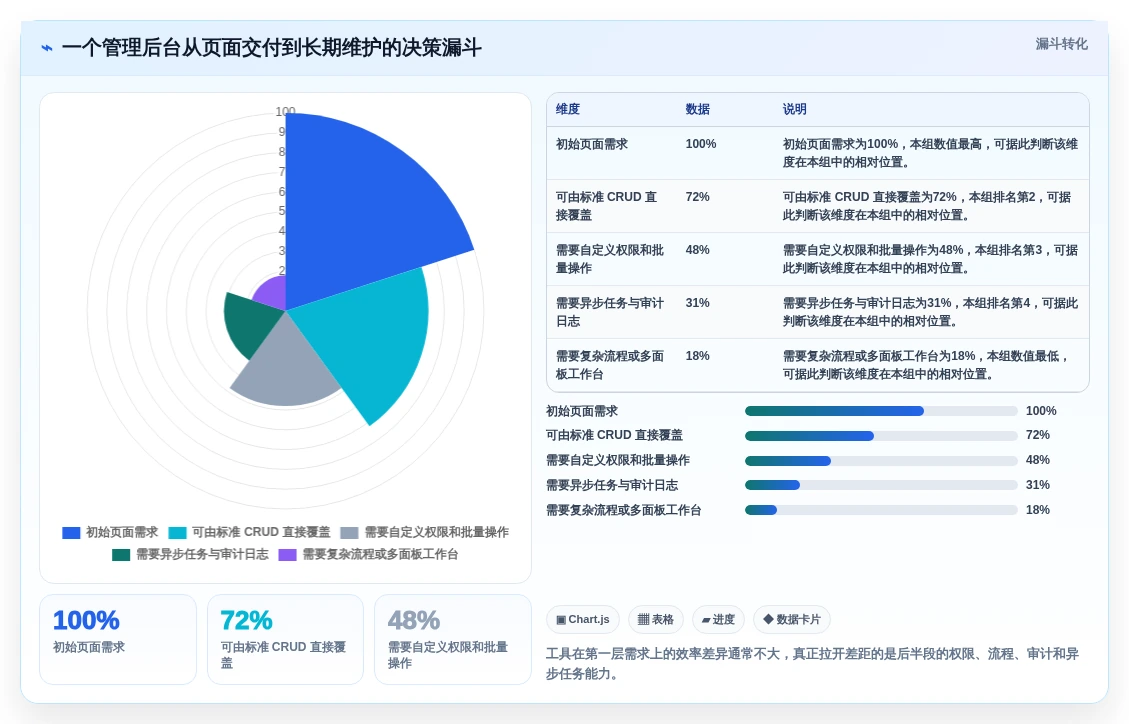Click the 数据 column header
Screen dimensions: 1129x724
(x=697, y=109)
